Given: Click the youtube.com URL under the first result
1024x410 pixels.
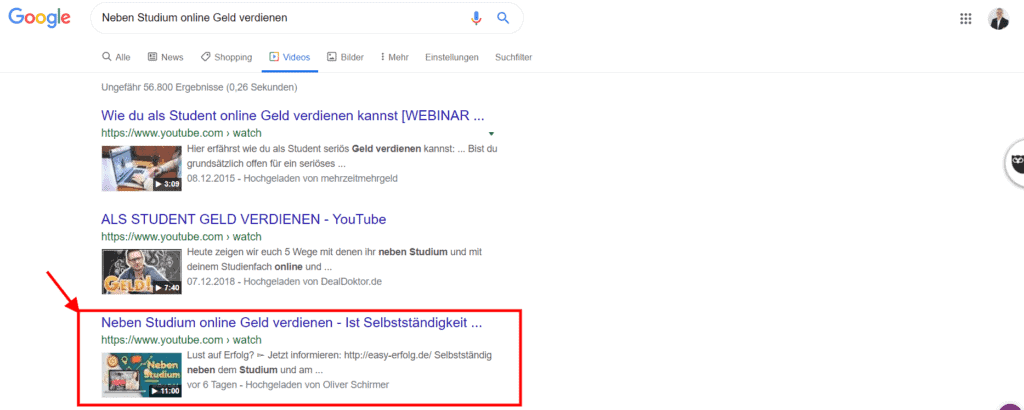Looking at the screenshot, I should pos(182,133).
